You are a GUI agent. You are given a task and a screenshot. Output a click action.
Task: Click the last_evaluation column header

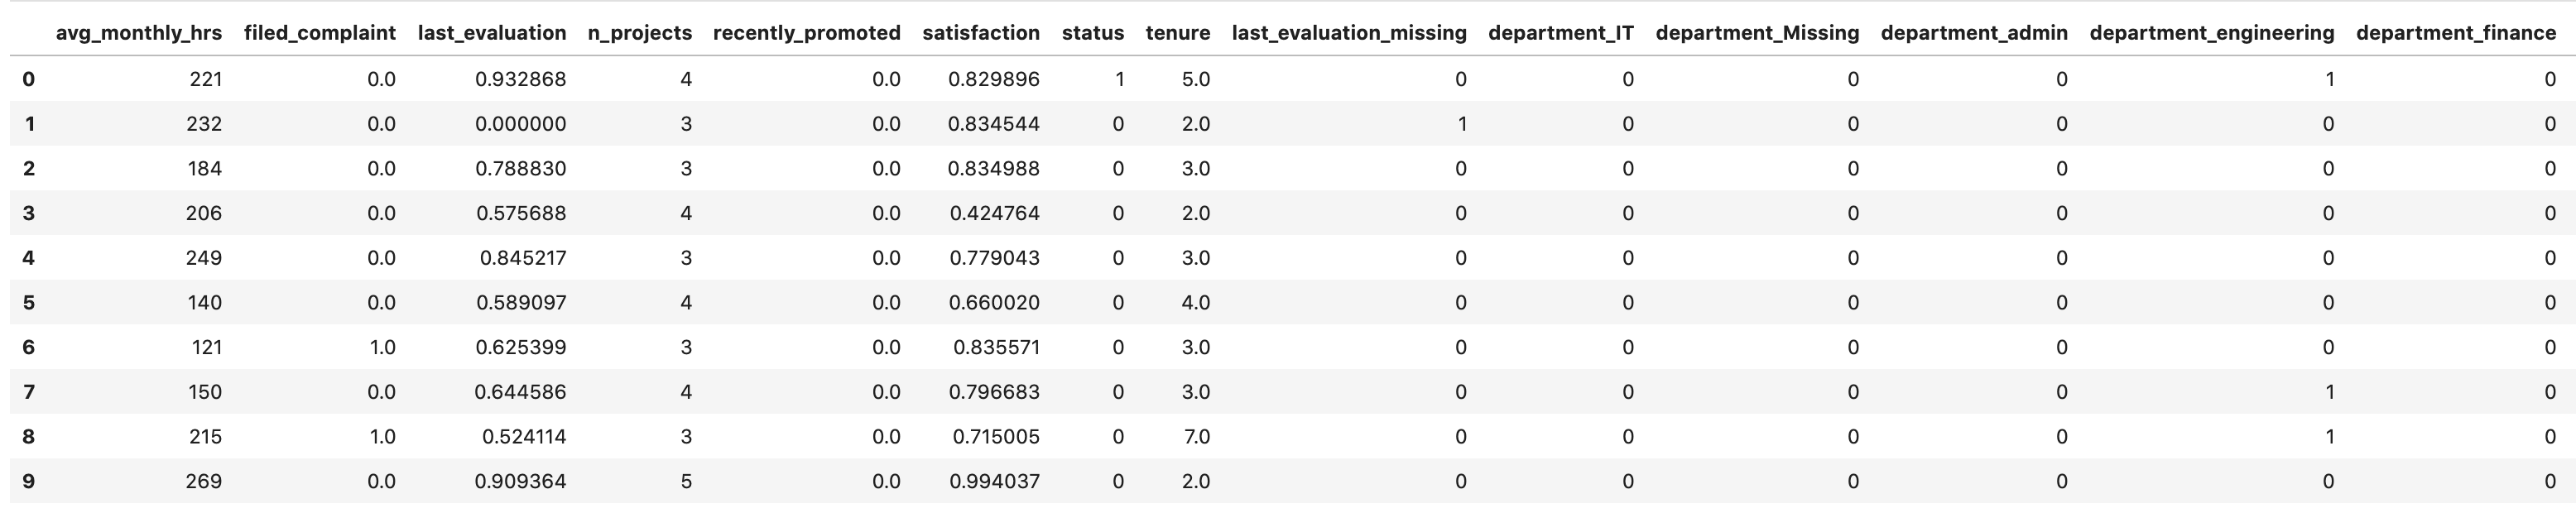tap(491, 33)
